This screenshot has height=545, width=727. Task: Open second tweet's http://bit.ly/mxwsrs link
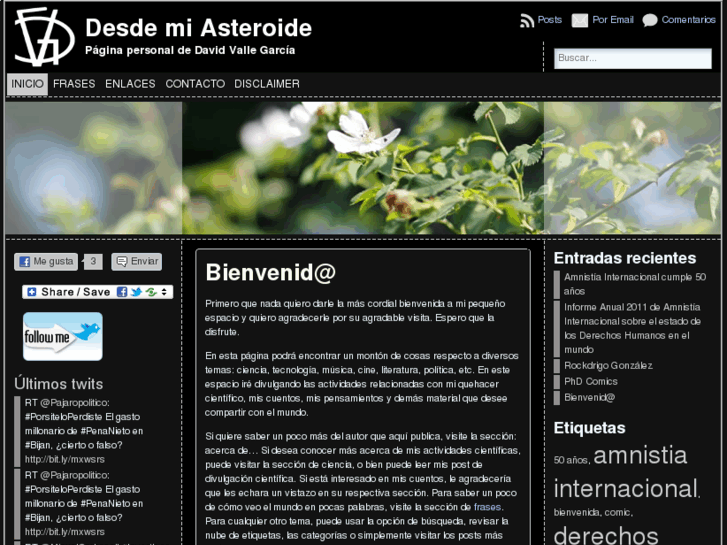coord(65,532)
